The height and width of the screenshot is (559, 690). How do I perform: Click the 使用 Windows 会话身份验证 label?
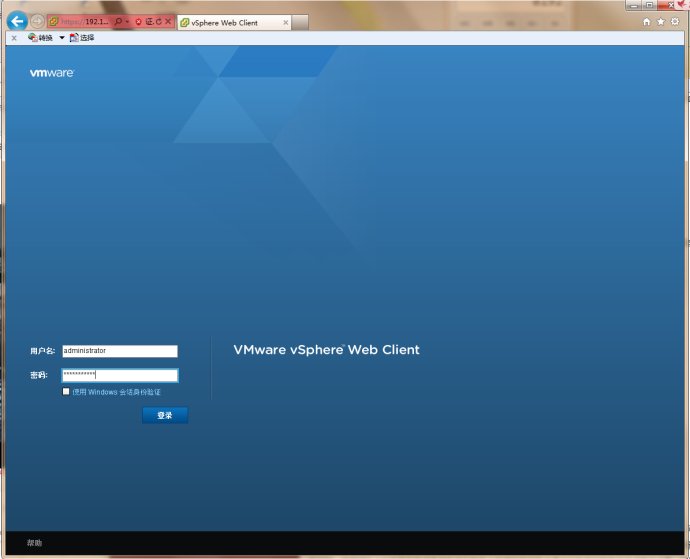coord(116,392)
